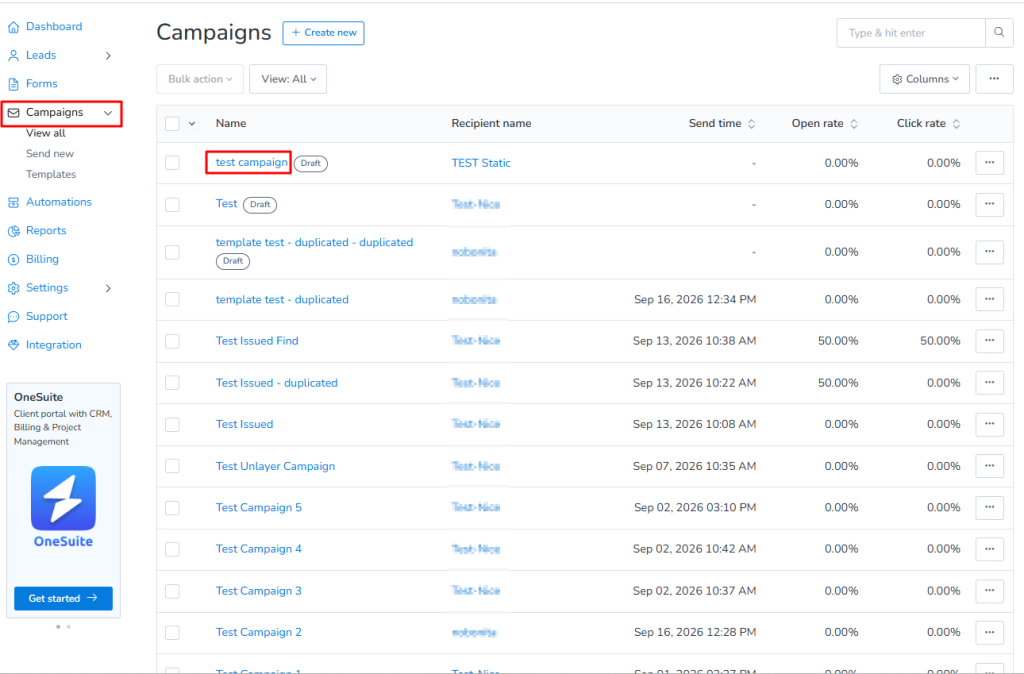Go to Billing in sidebar

coord(42,259)
